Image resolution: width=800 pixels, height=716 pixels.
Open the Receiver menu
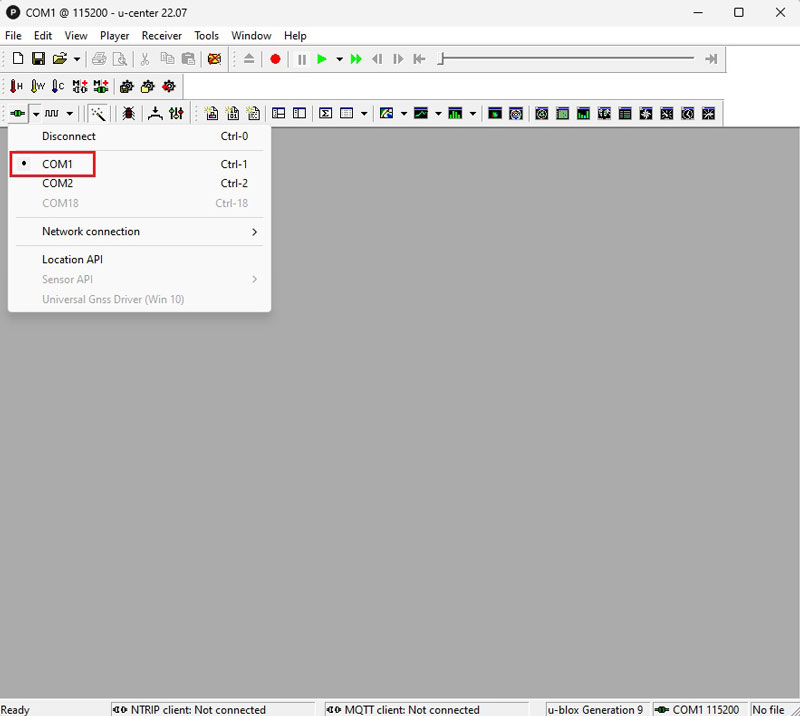pos(161,36)
